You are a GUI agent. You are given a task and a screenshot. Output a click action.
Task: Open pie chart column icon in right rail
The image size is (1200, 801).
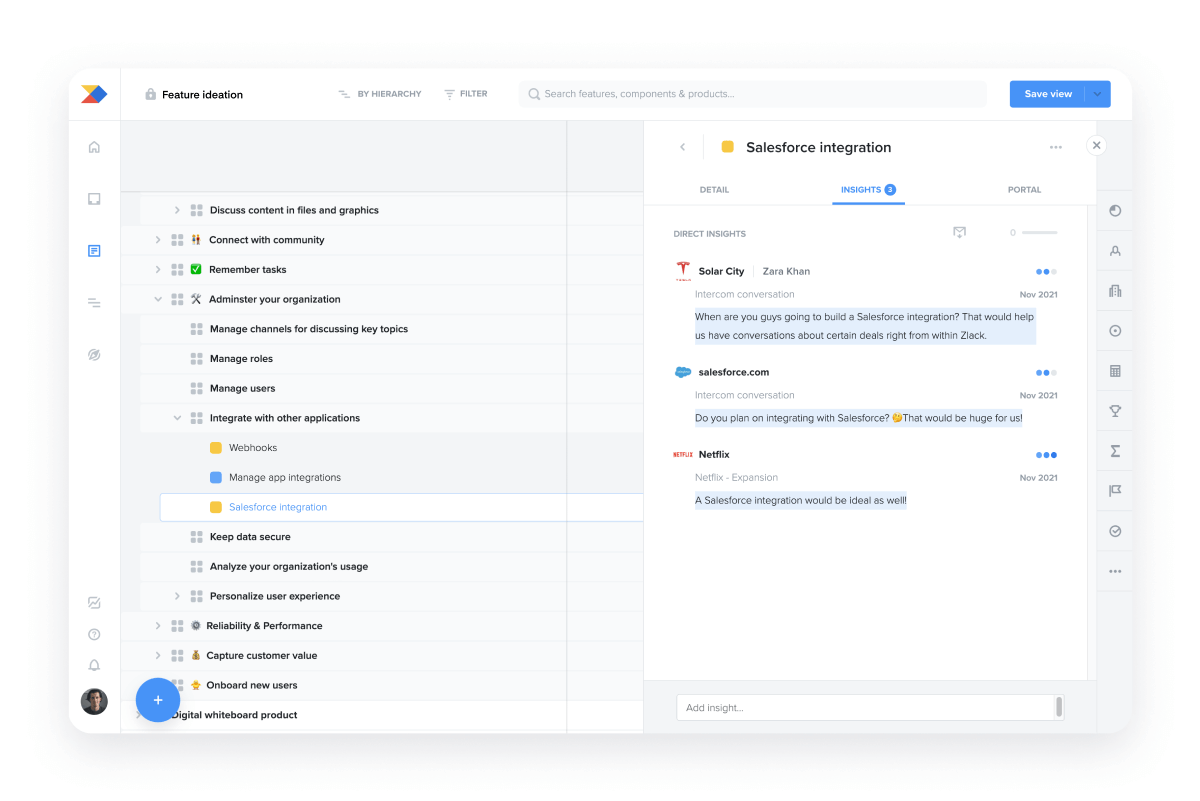(1115, 211)
